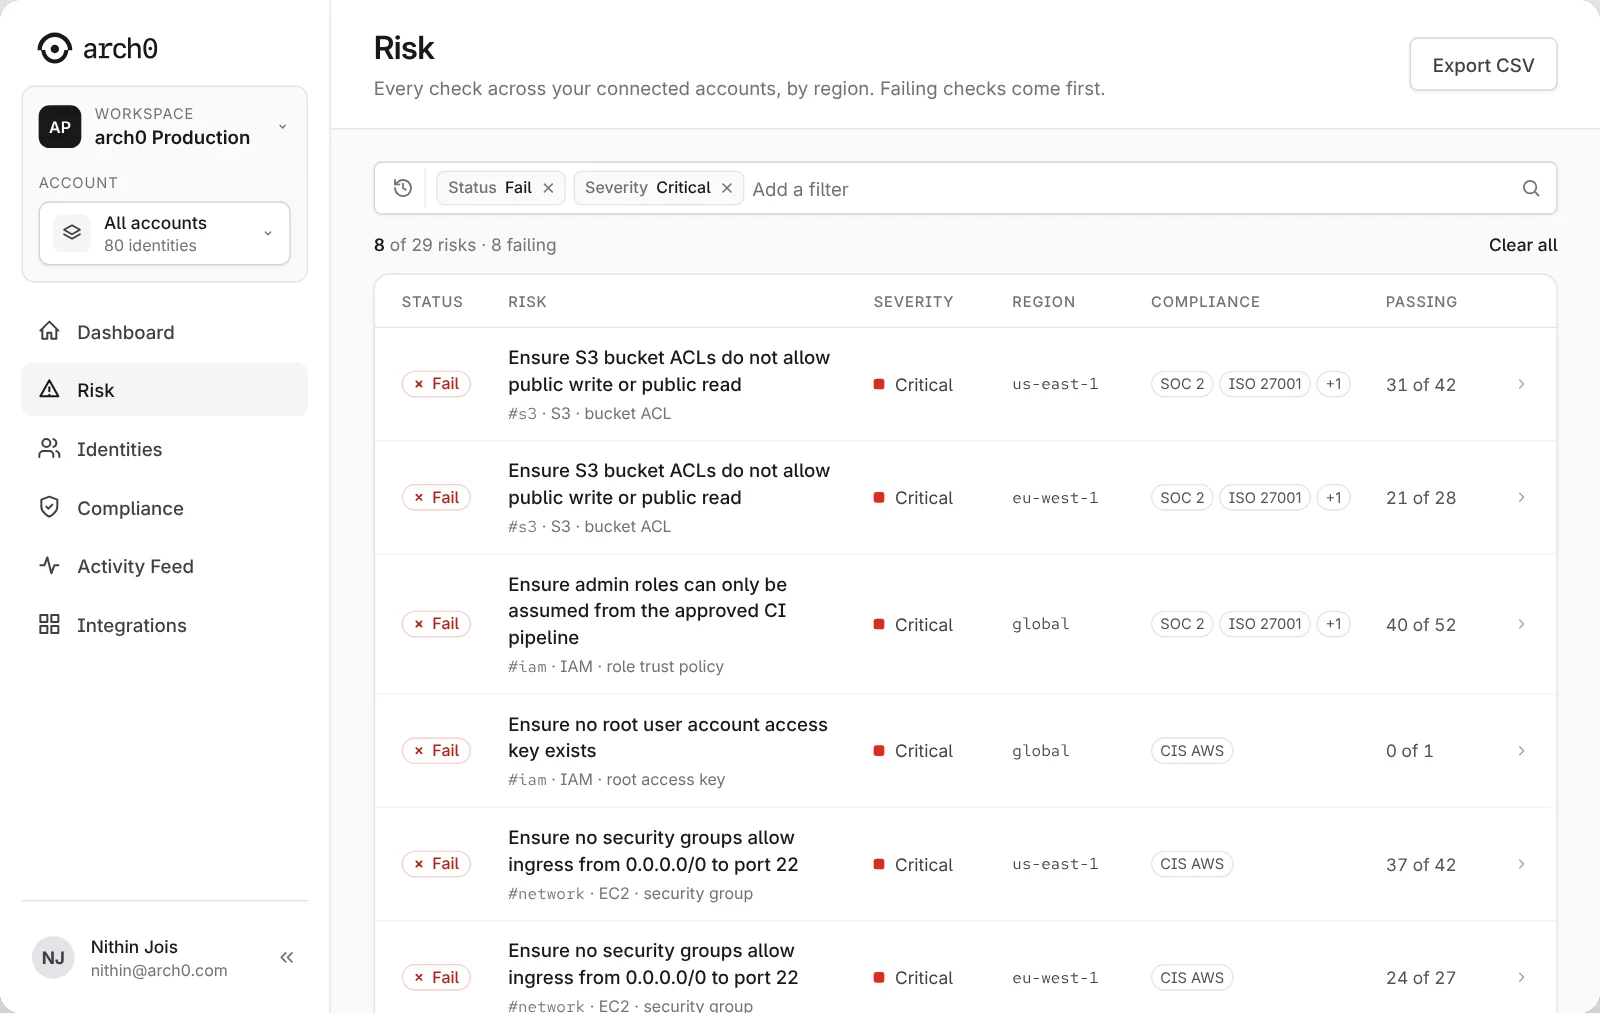
Task: Click Clear all filters
Action: click(1523, 245)
